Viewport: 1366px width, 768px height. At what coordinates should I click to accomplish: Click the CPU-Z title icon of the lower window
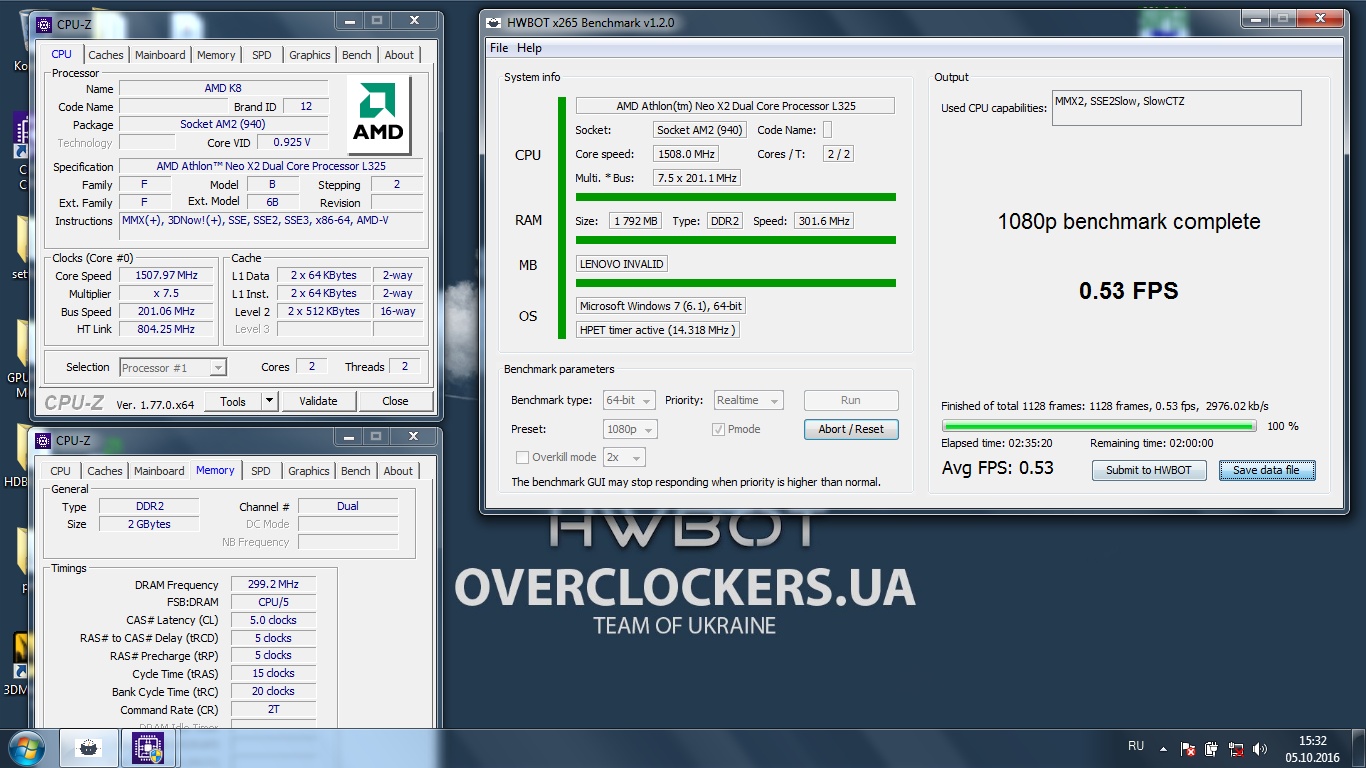[44, 439]
